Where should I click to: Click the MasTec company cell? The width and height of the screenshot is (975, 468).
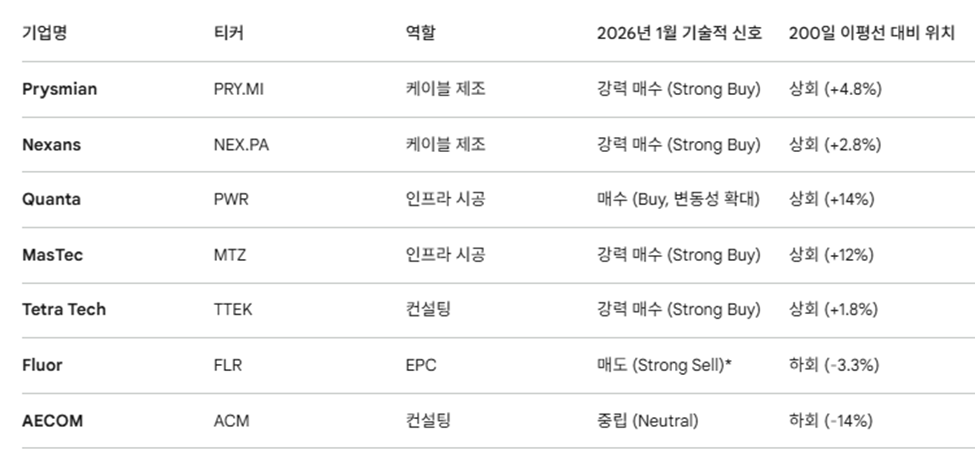[52, 255]
